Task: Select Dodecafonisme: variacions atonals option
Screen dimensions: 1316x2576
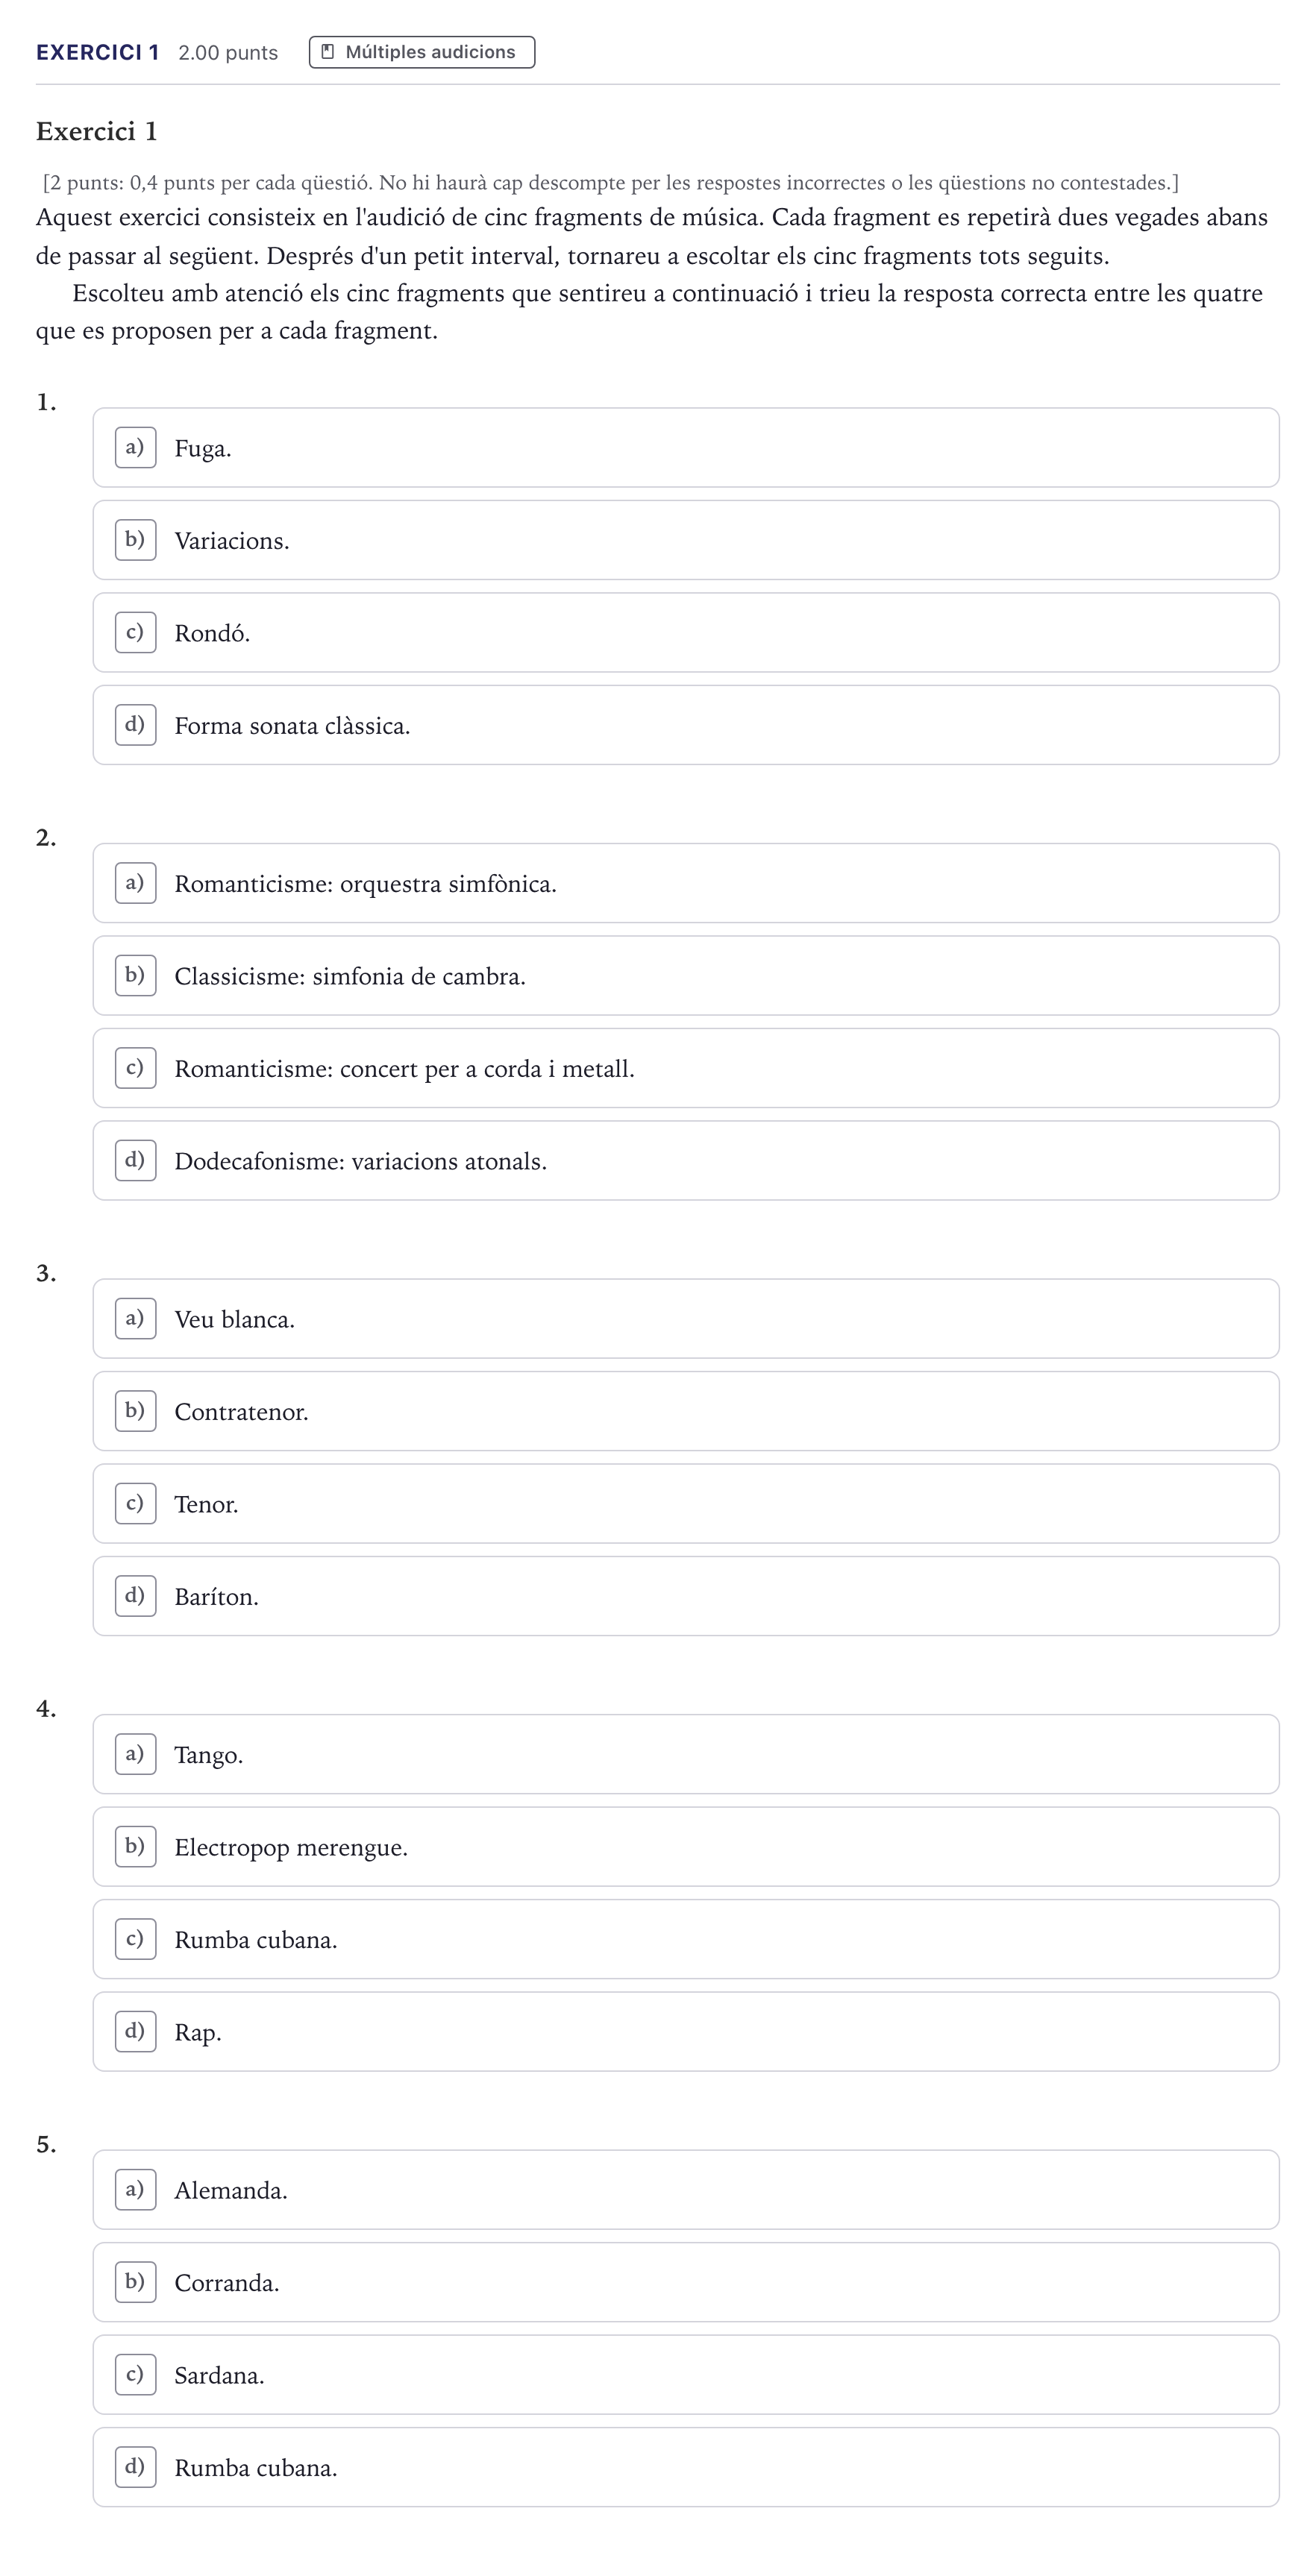Action: tap(686, 1161)
